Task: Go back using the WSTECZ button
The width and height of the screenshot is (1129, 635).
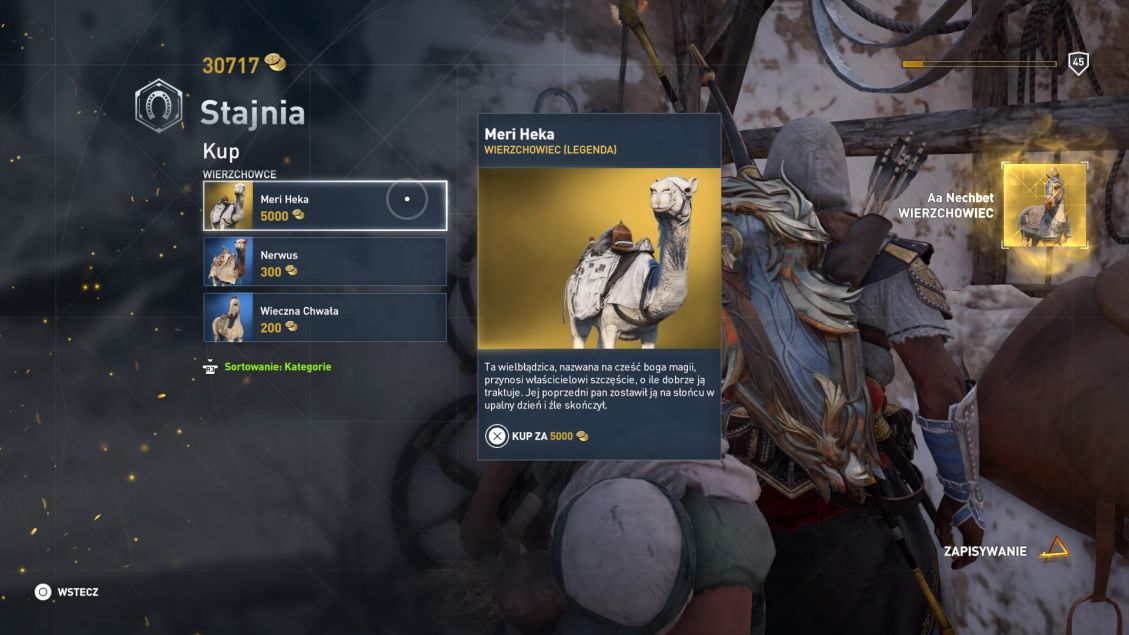Action: pyautogui.click(x=67, y=592)
